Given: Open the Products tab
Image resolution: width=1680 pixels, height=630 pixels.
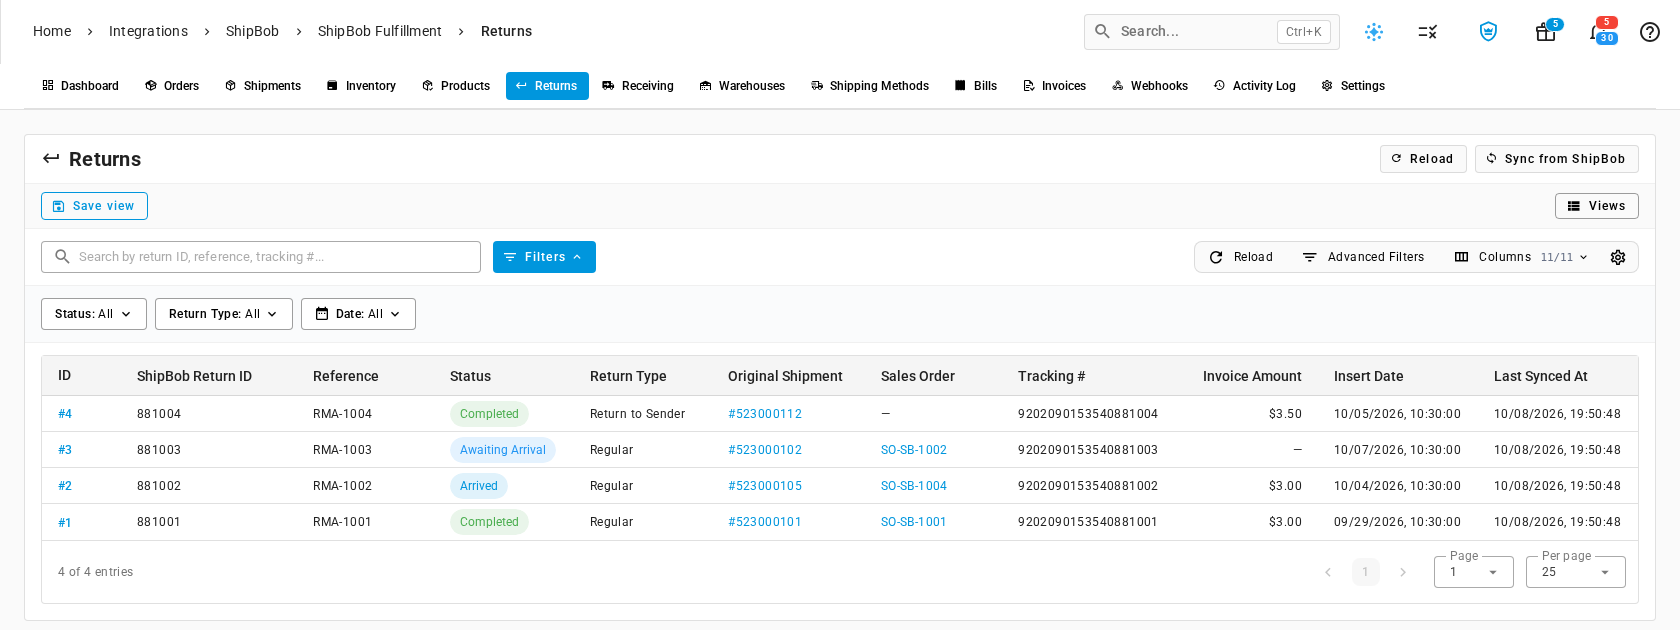Looking at the screenshot, I should point(456,86).
